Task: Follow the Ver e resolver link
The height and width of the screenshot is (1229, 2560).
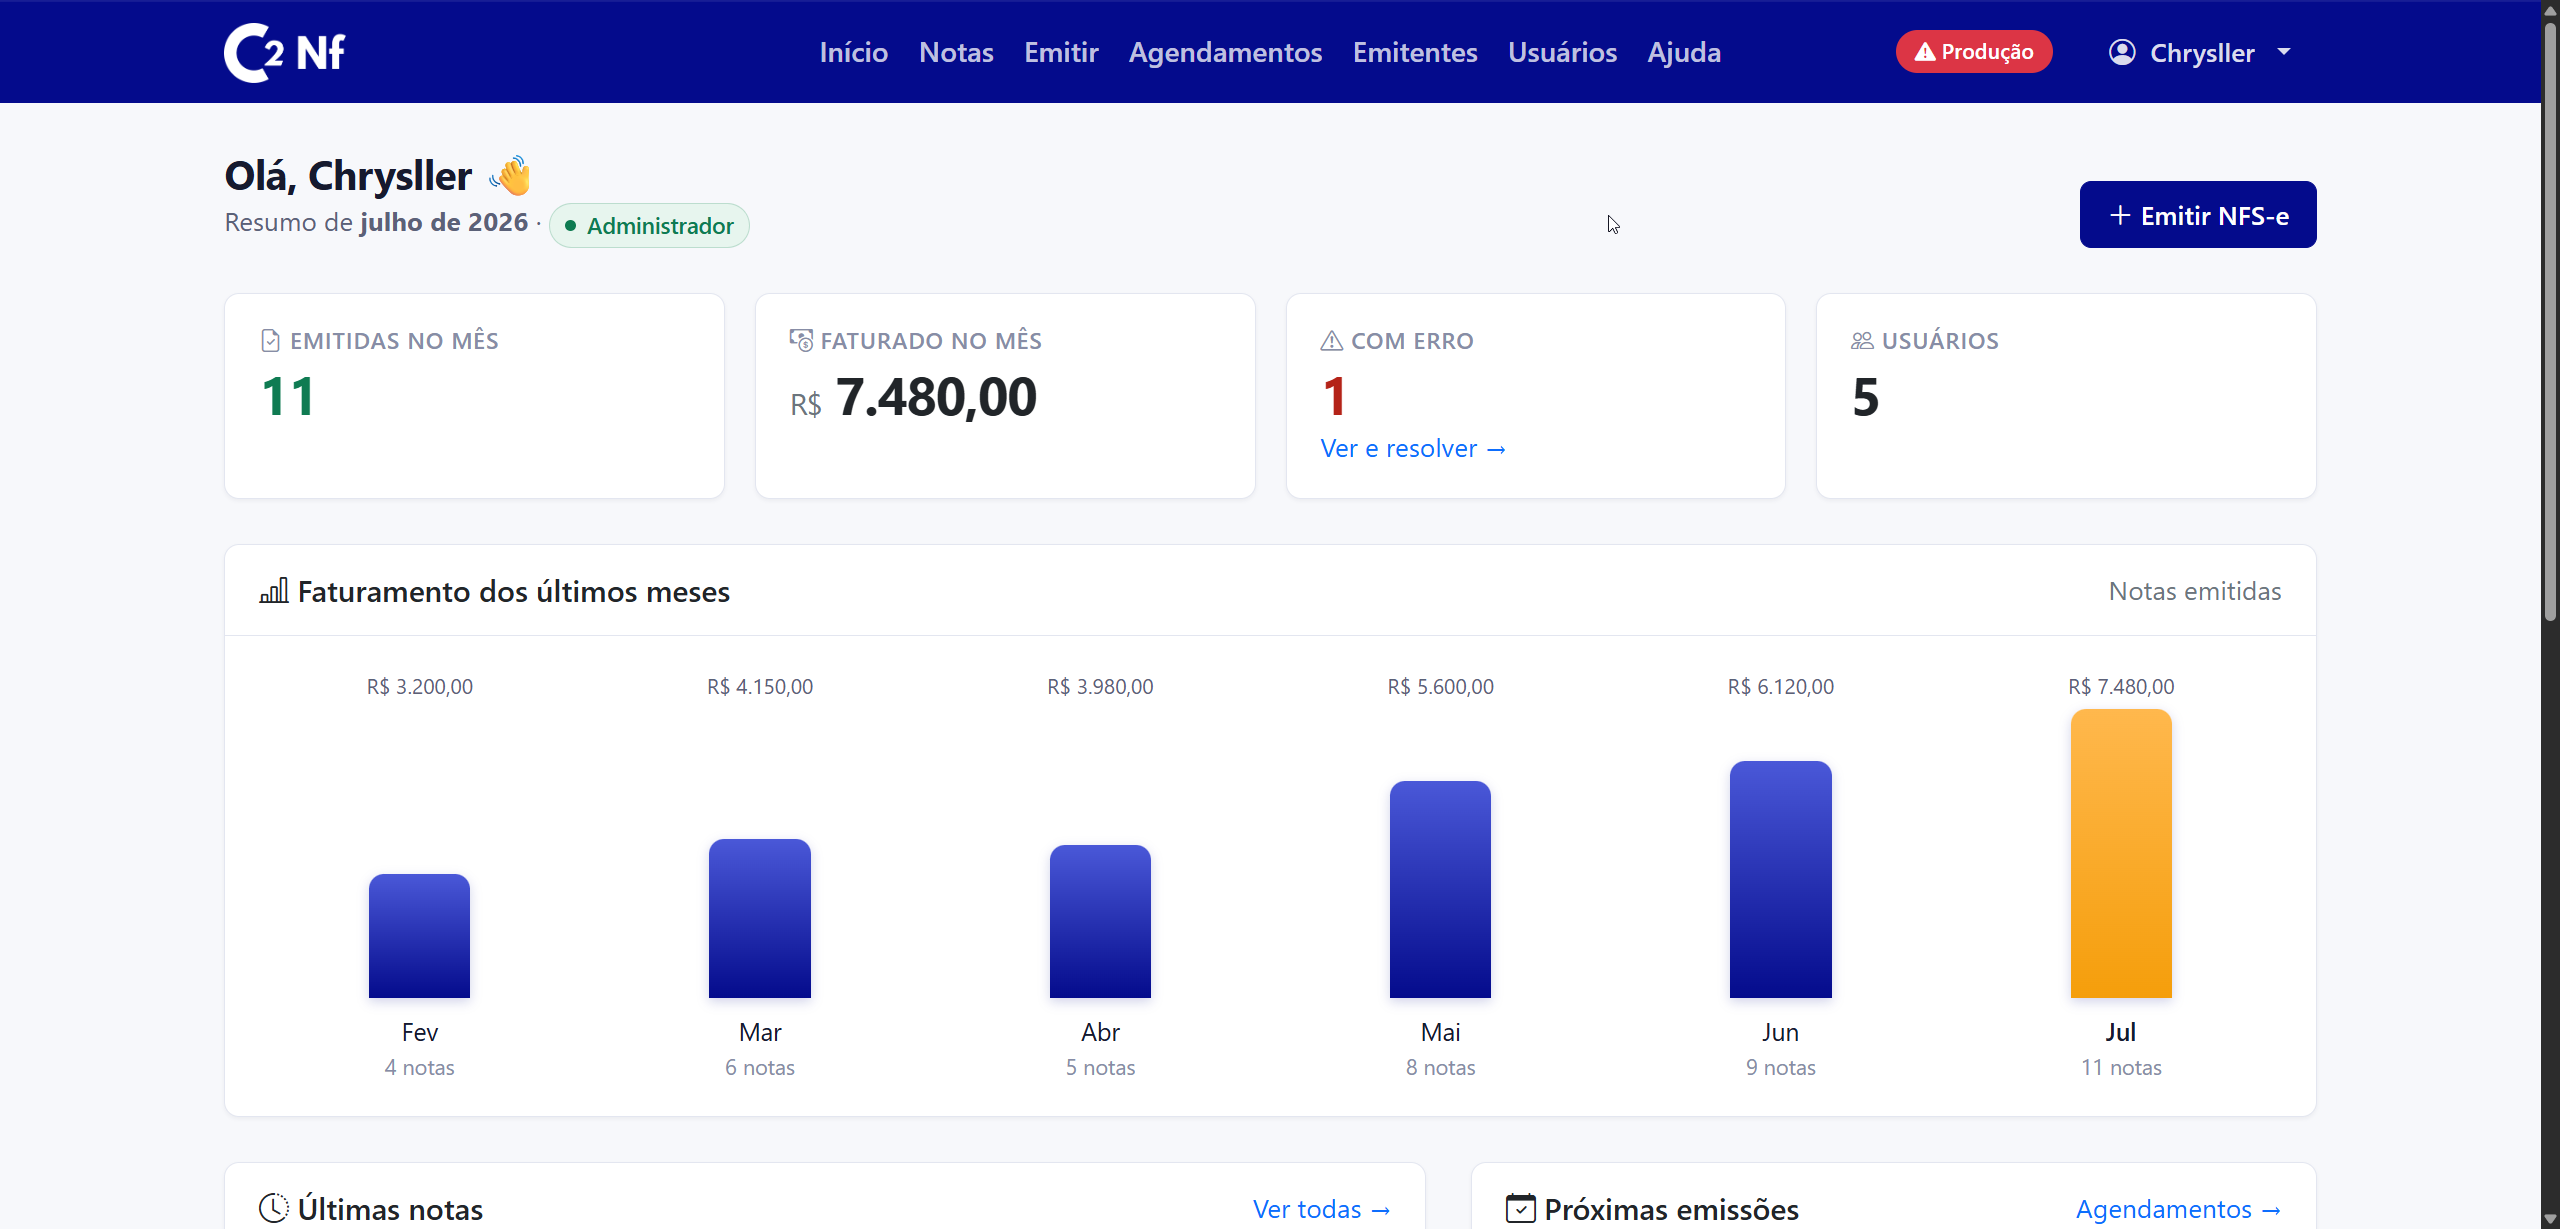Action: coord(1413,448)
